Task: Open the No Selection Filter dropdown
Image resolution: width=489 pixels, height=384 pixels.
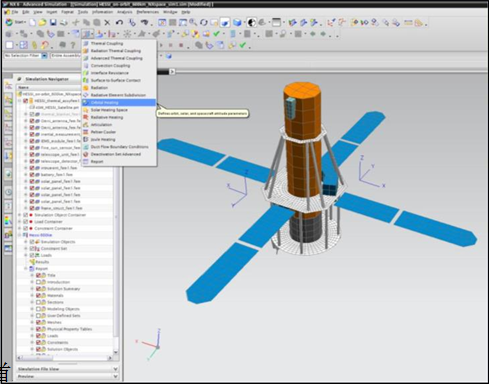Action: point(44,56)
